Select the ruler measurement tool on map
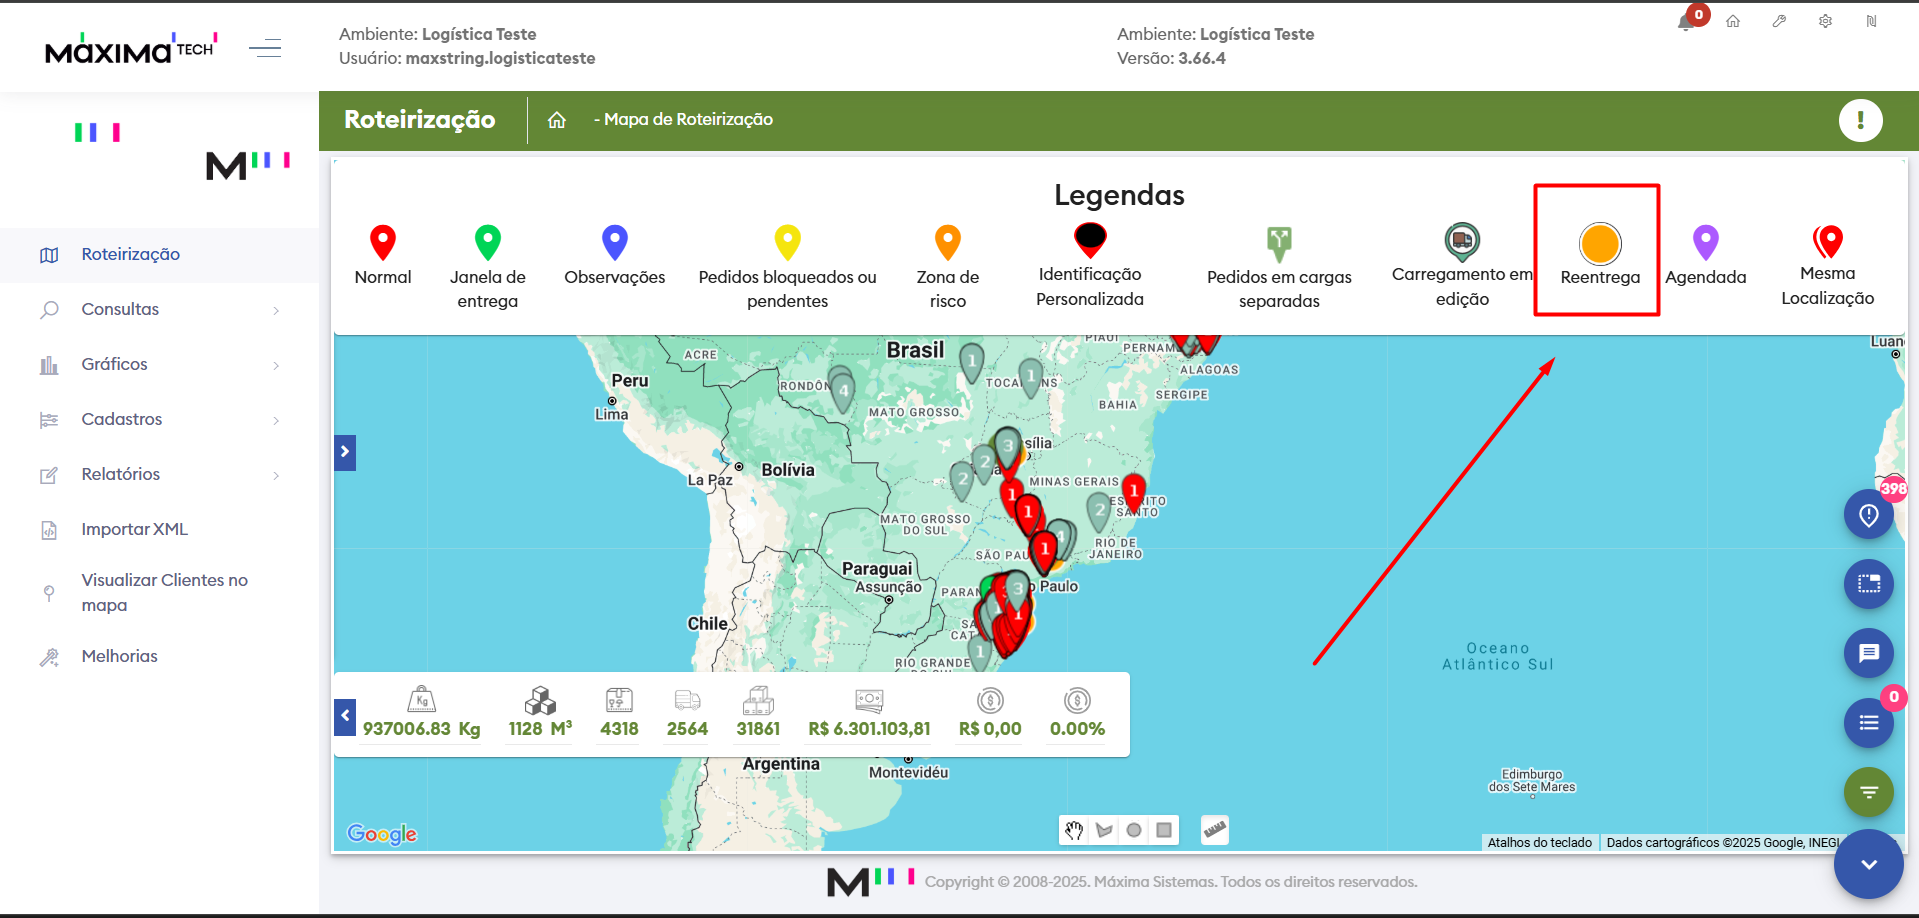Viewport: 1919px width, 918px height. coord(1215,830)
